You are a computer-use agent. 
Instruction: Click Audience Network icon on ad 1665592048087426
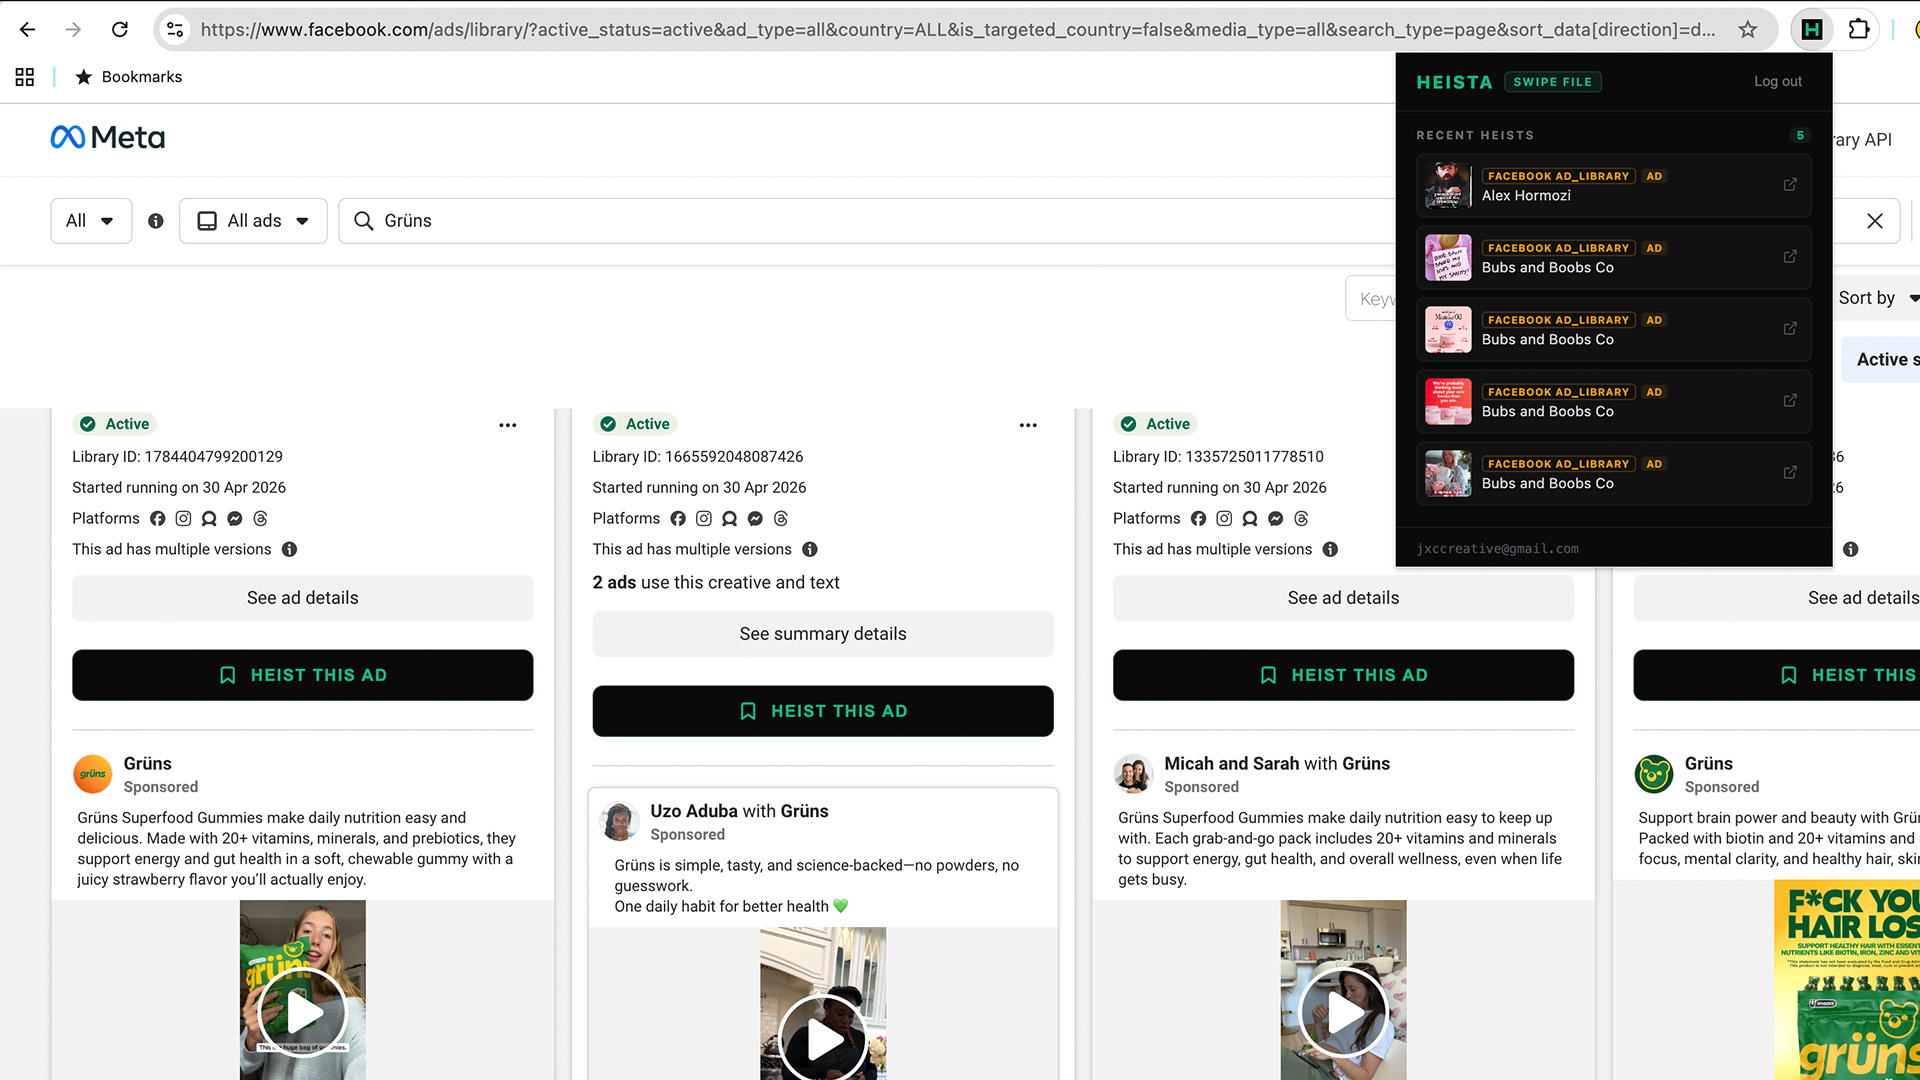pos(729,518)
